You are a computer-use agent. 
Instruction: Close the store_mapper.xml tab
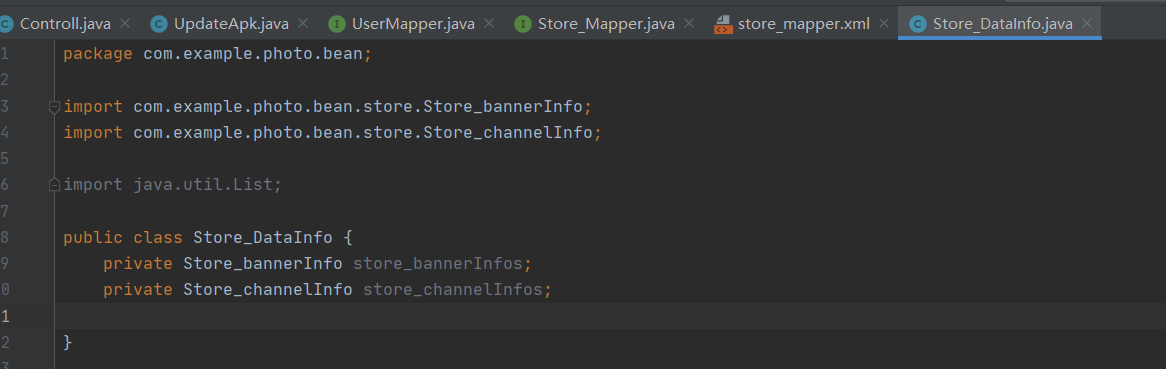pos(884,24)
